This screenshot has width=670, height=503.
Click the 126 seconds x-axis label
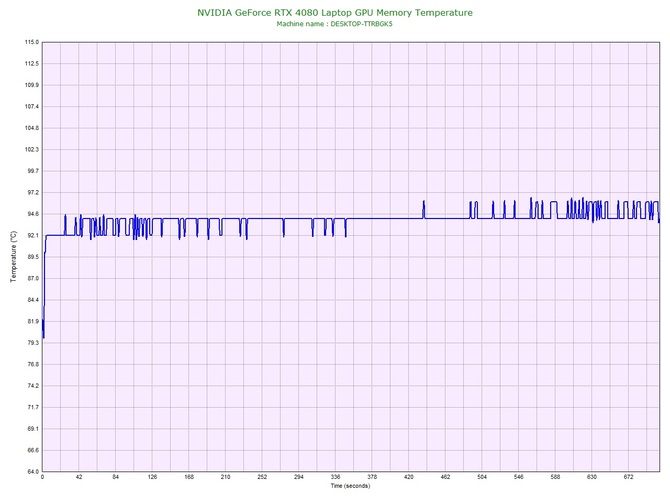(152, 477)
